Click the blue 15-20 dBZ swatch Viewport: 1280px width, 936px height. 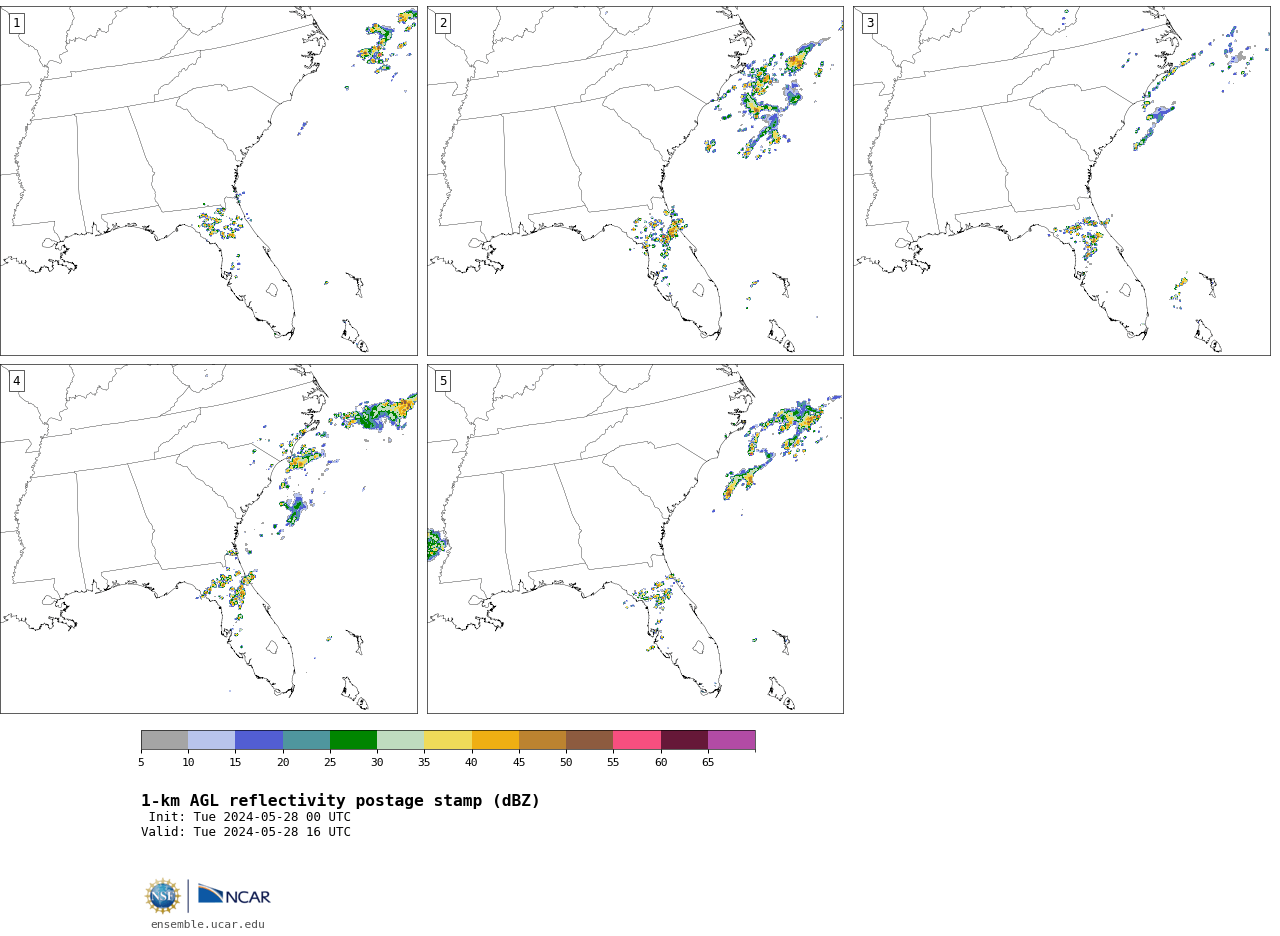pyautogui.click(x=259, y=740)
